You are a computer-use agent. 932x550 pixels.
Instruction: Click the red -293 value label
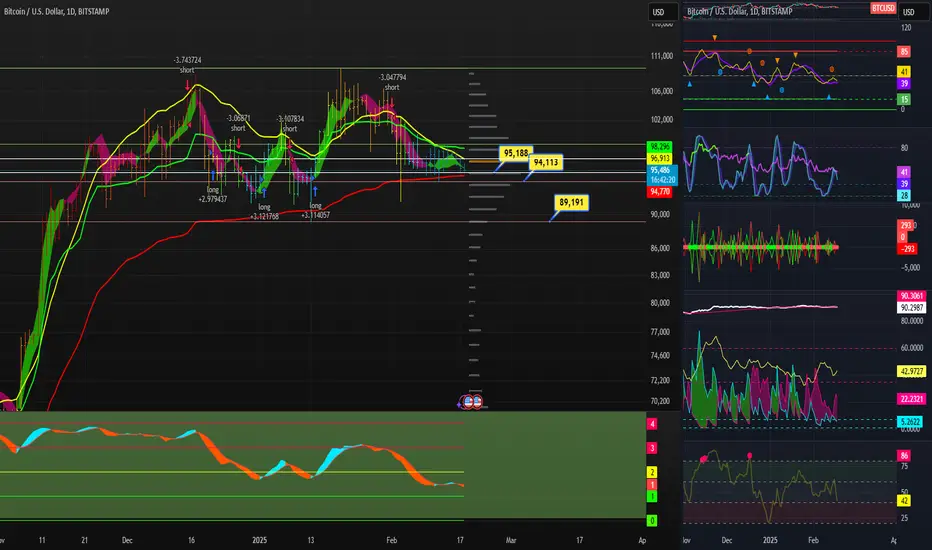click(907, 249)
